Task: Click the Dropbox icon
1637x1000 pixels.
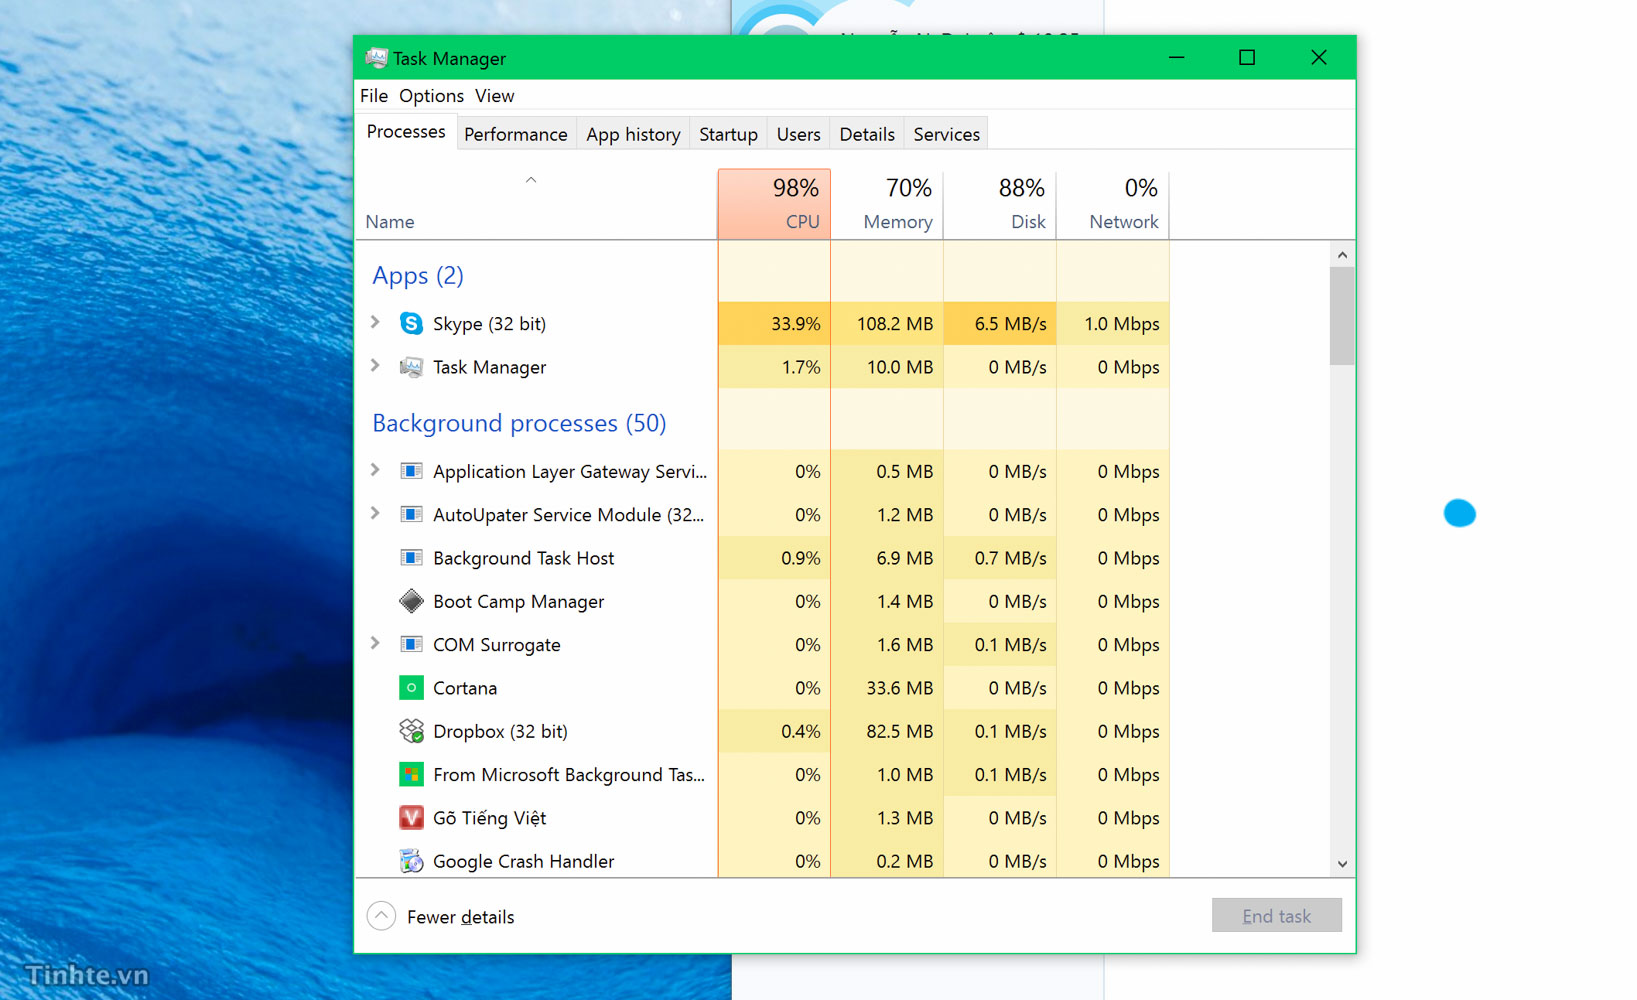Action: [411, 731]
